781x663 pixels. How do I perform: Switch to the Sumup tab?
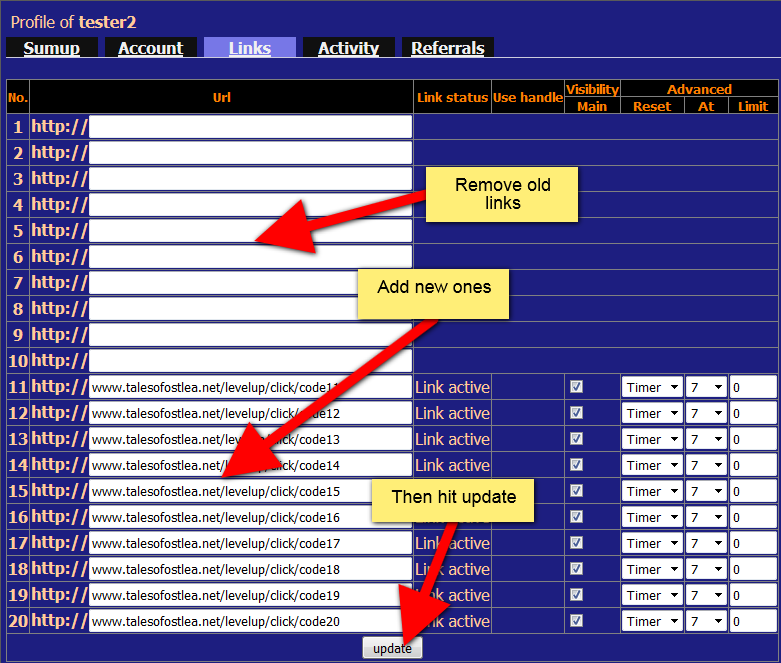tap(51, 48)
